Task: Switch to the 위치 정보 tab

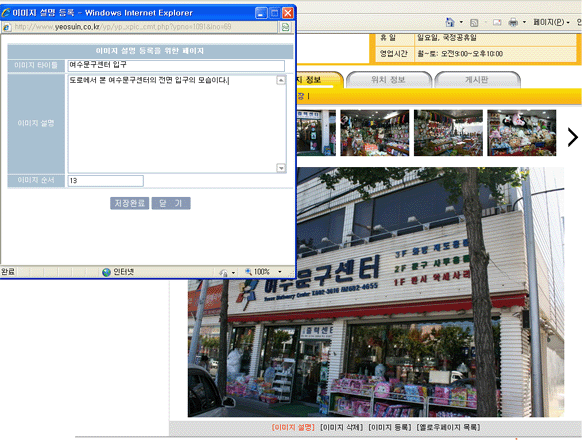Action: [x=388, y=80]
